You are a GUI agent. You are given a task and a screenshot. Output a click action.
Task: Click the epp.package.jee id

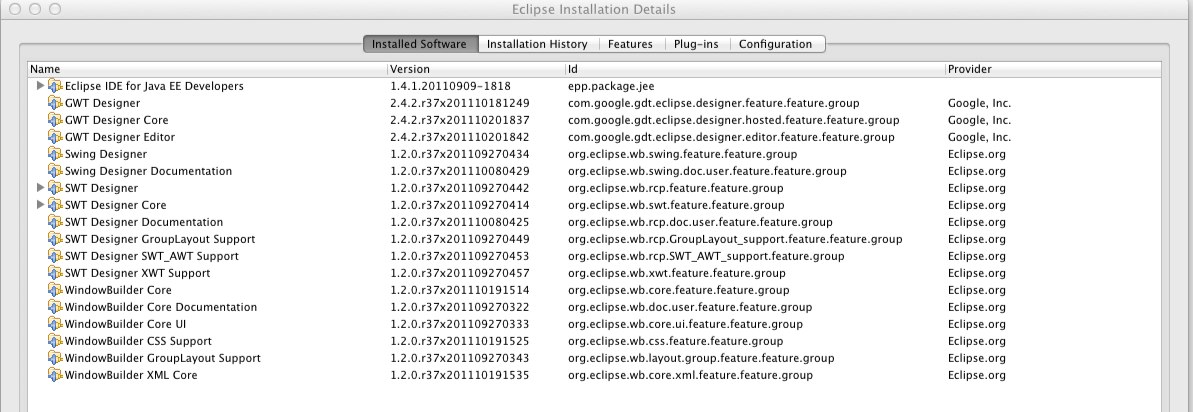[611, 86]
